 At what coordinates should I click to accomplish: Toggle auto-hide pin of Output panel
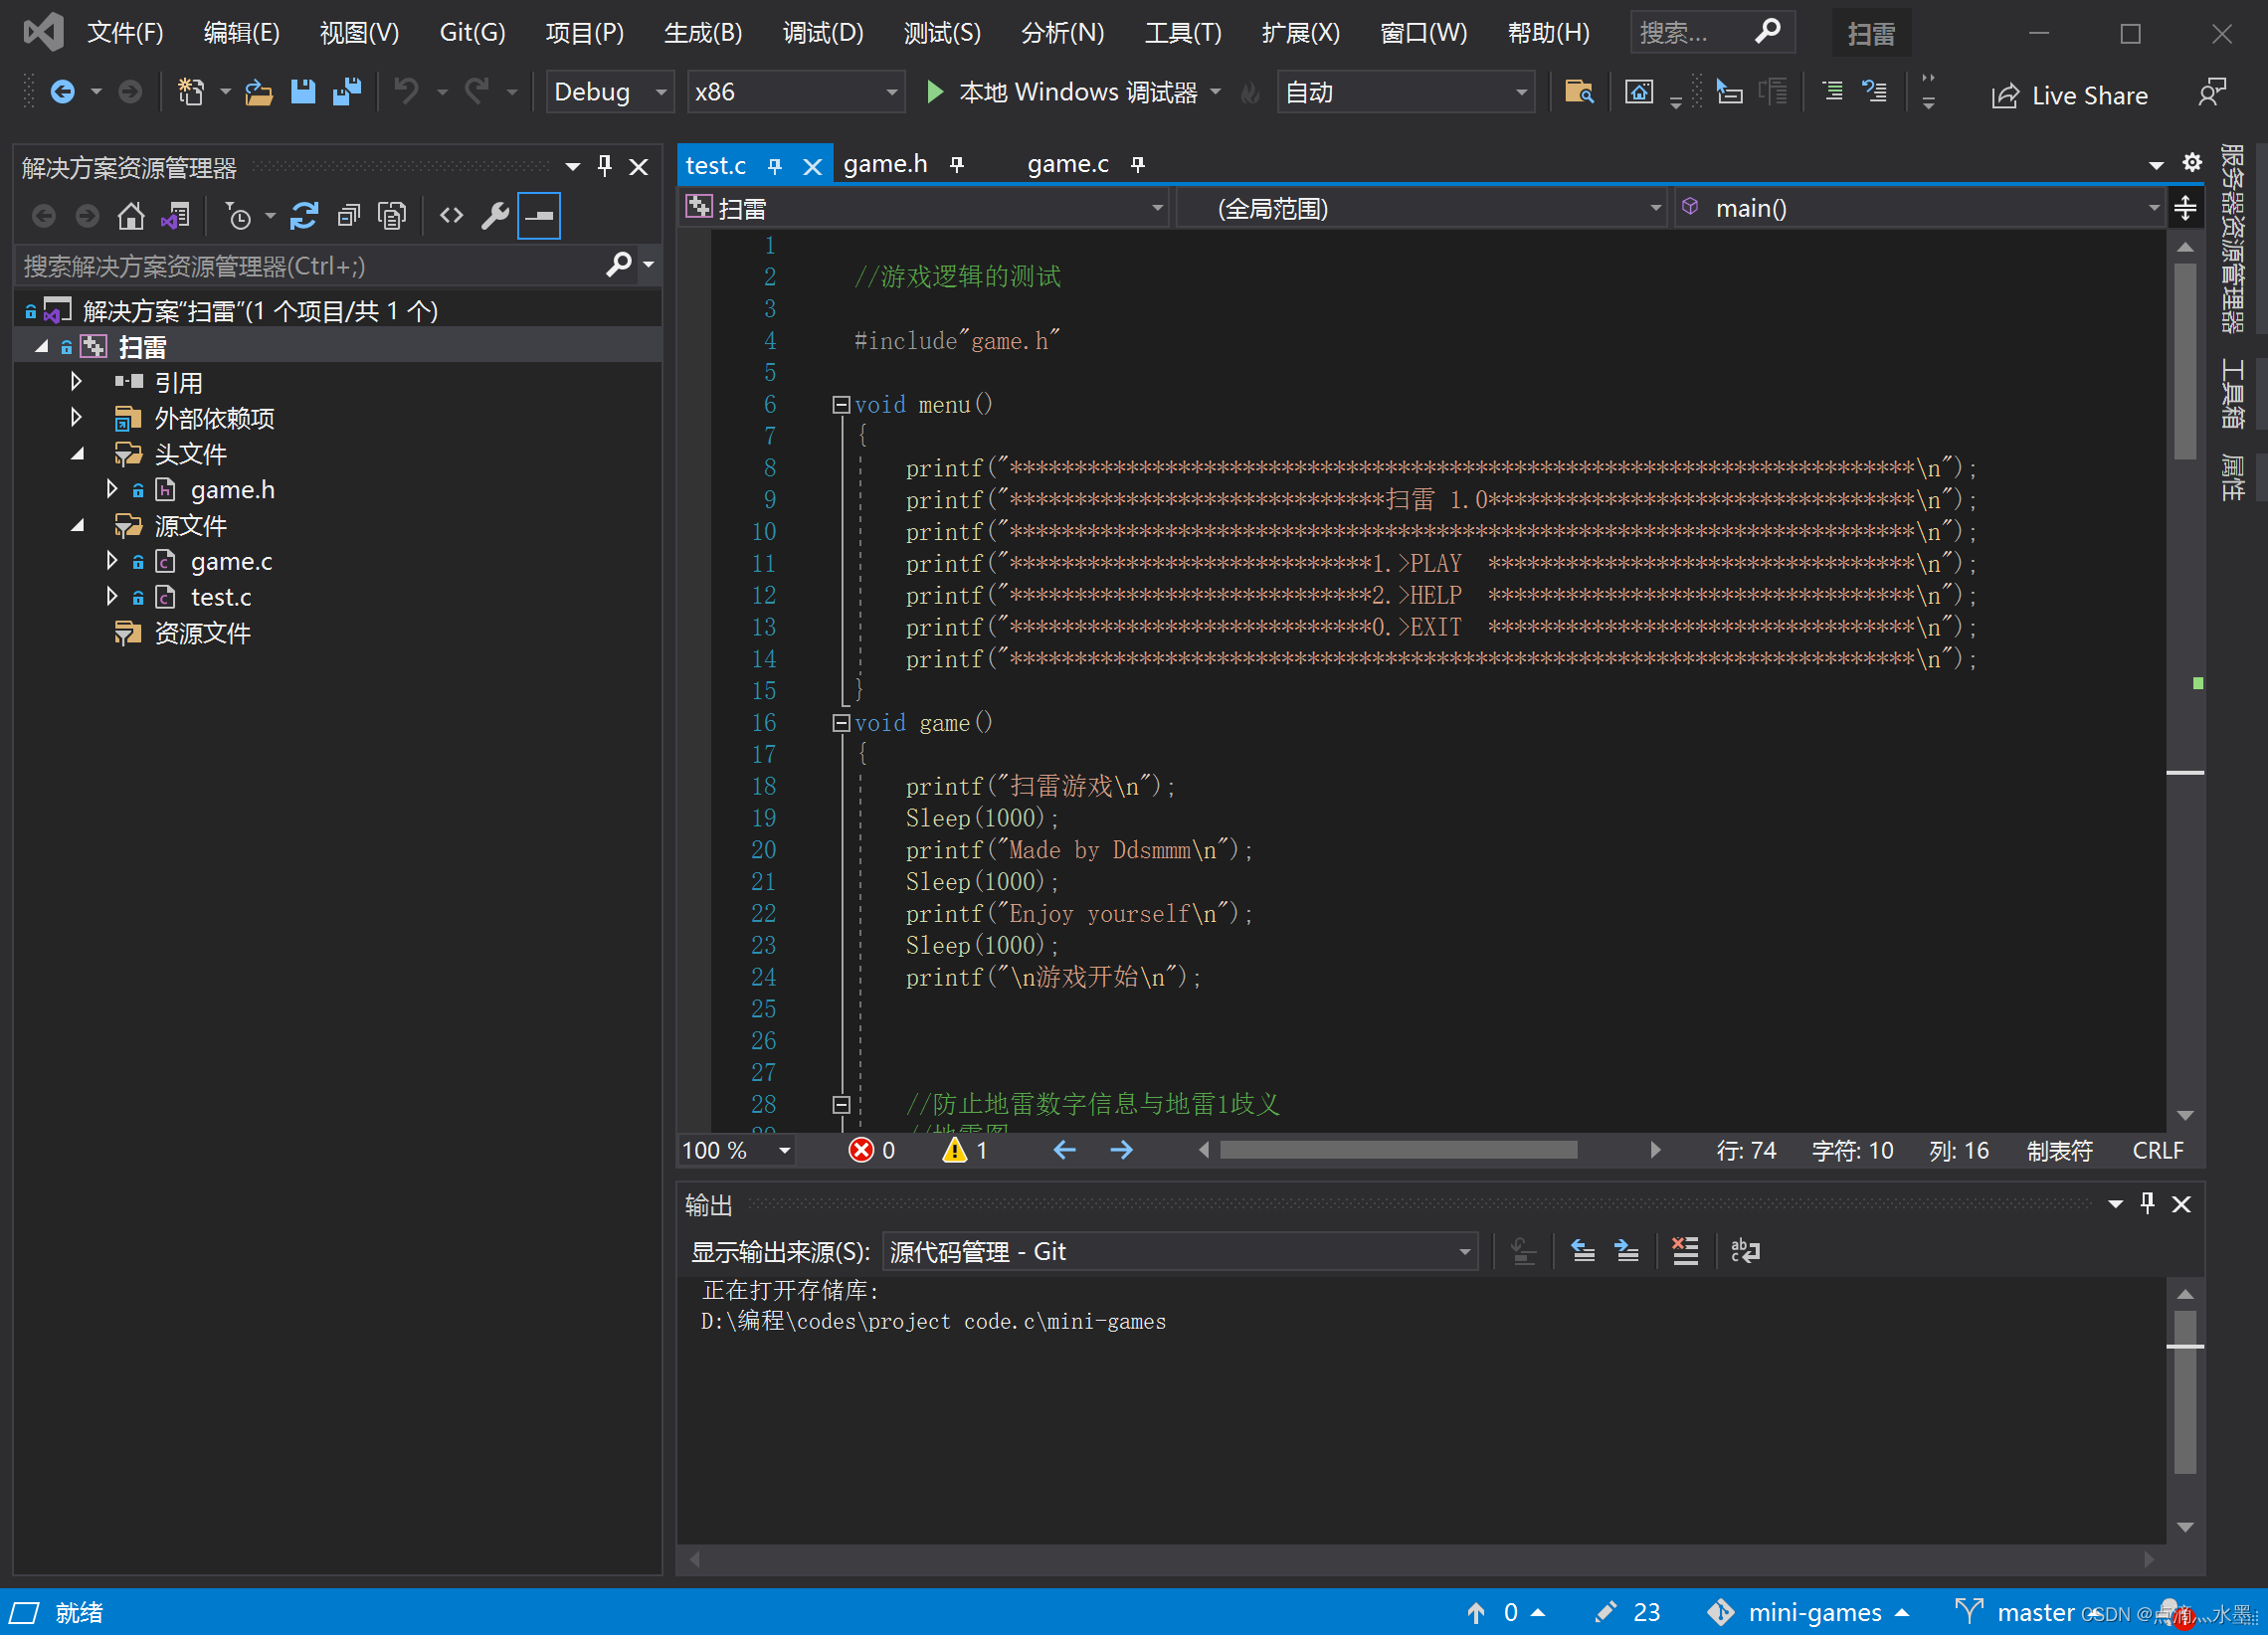coord(2147,1203)
